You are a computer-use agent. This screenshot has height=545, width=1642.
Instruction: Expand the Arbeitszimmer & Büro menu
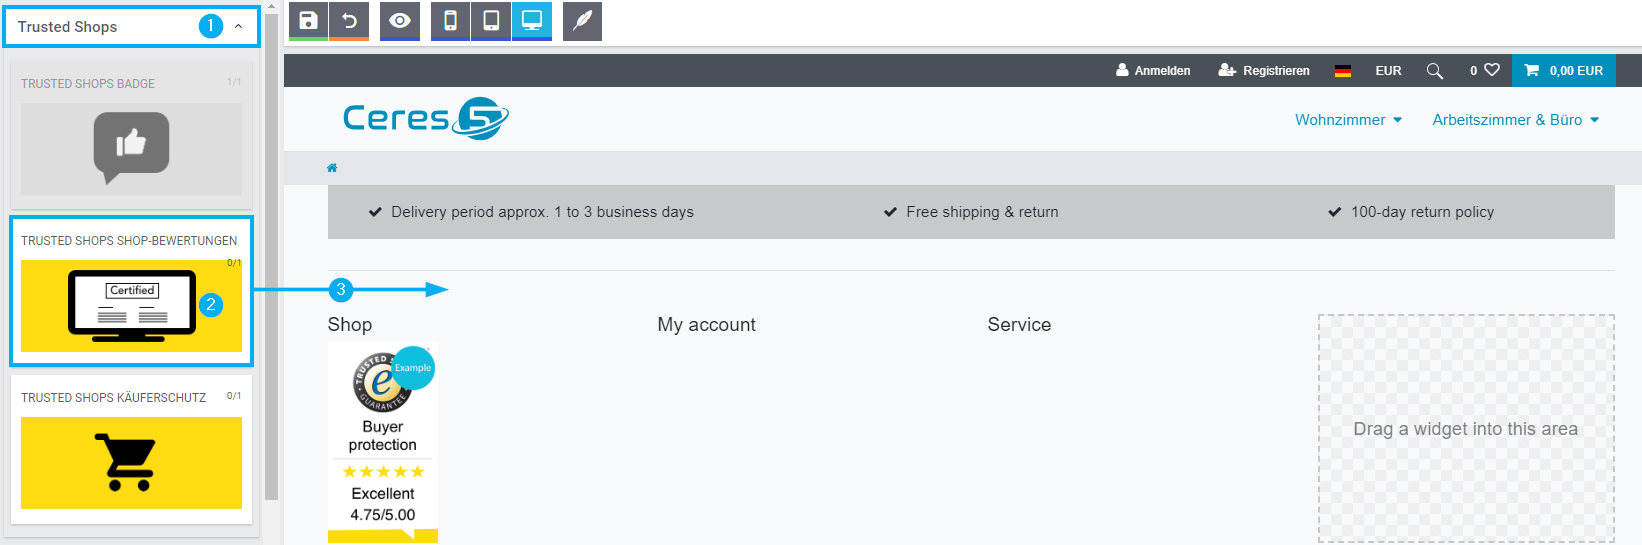click(1515, 120)
